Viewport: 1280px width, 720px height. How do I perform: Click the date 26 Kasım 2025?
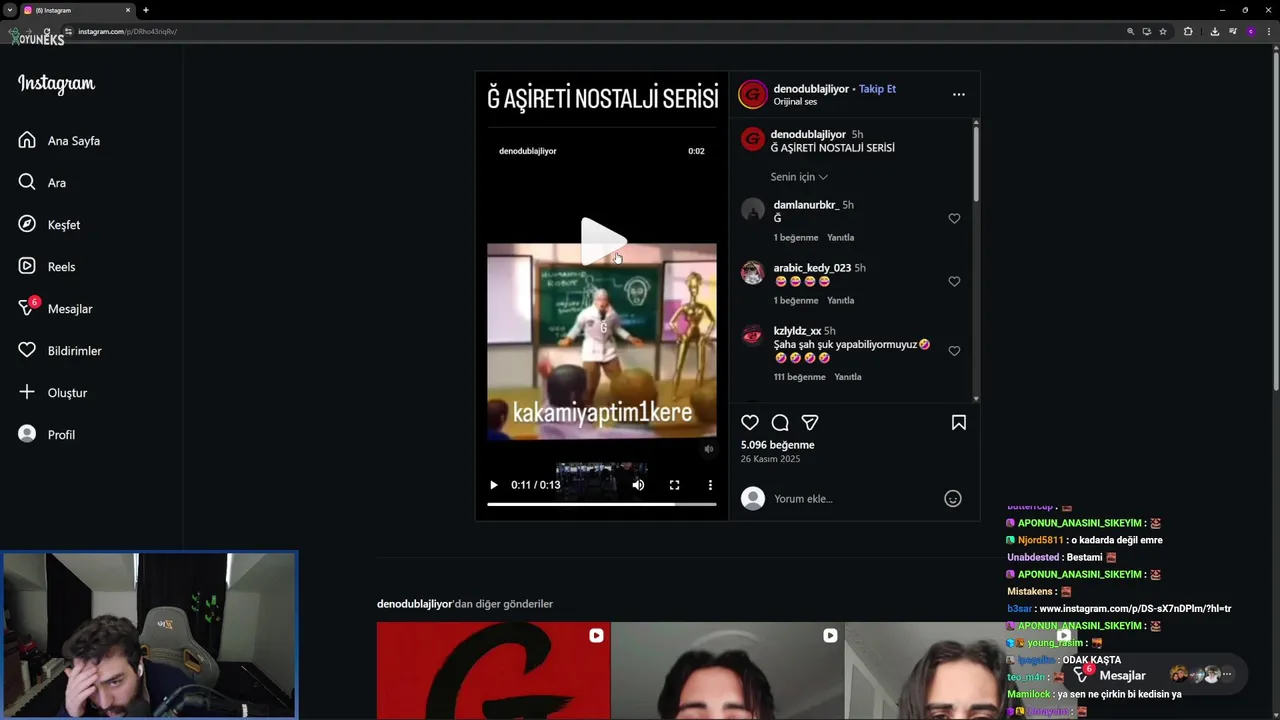[770, 459]
